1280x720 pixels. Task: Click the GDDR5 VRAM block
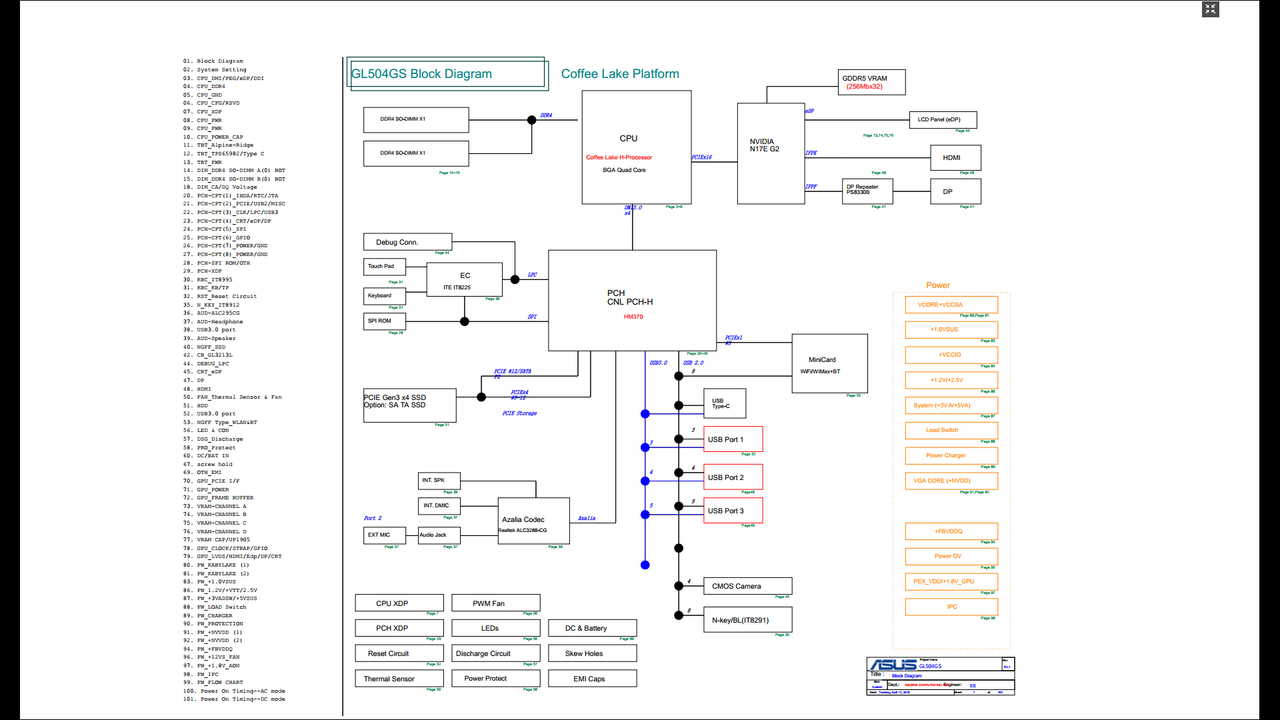[x=873, y=82]
